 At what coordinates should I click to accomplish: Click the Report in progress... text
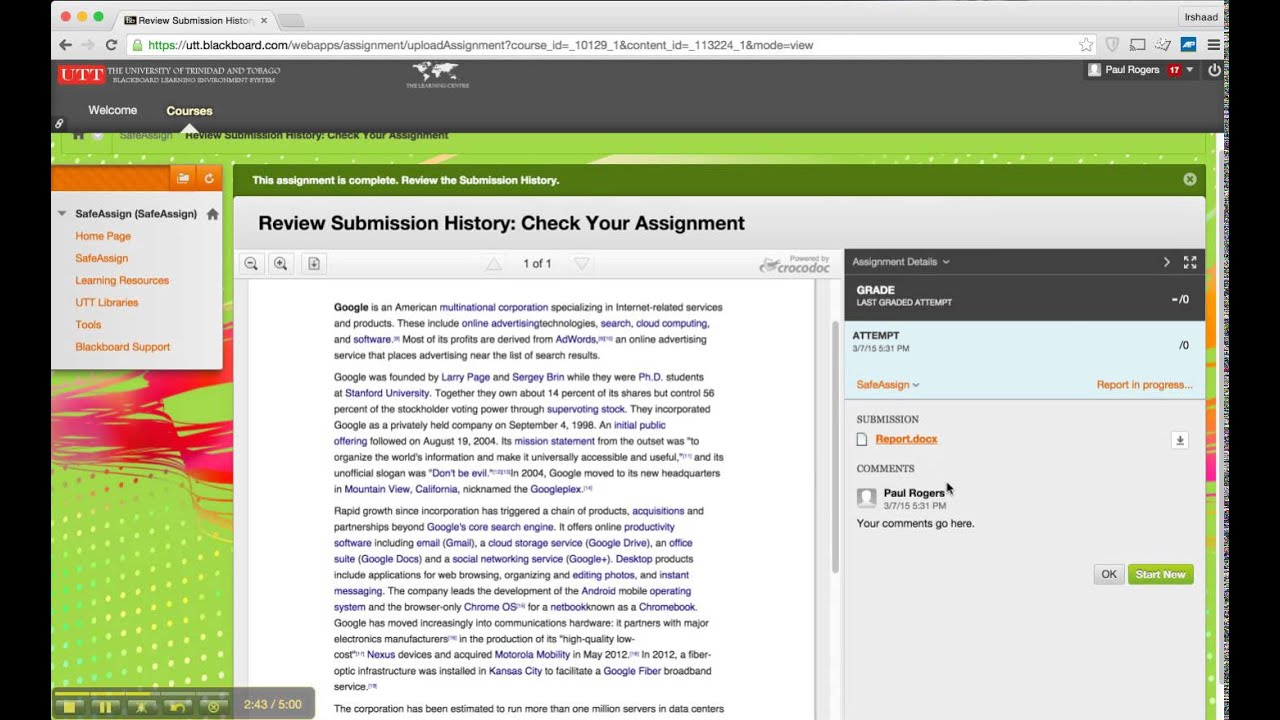click(1144, 385)
